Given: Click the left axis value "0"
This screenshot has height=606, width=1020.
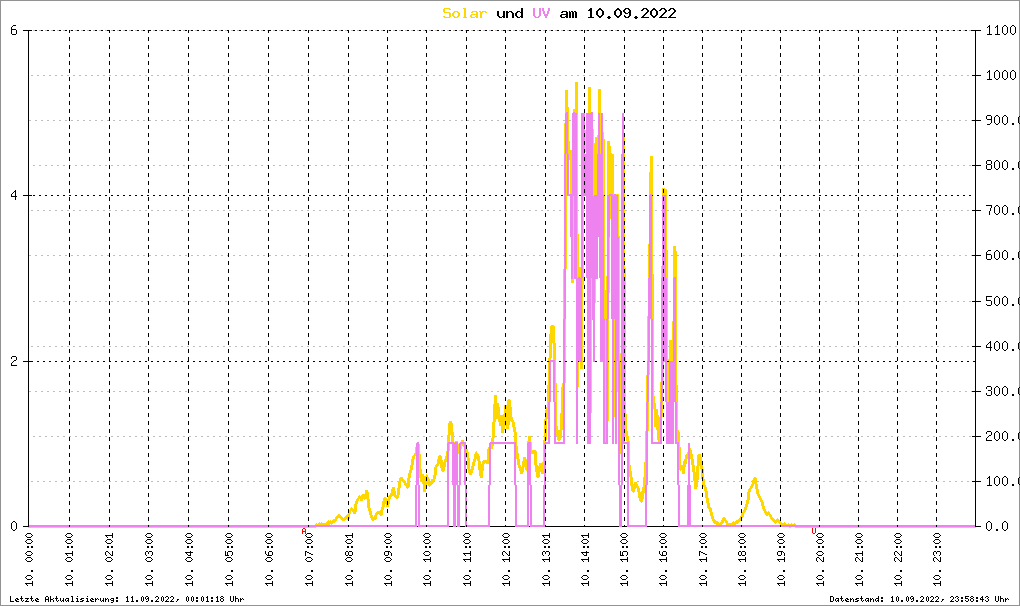Looking at the screenshot, I should coord(14,526).
